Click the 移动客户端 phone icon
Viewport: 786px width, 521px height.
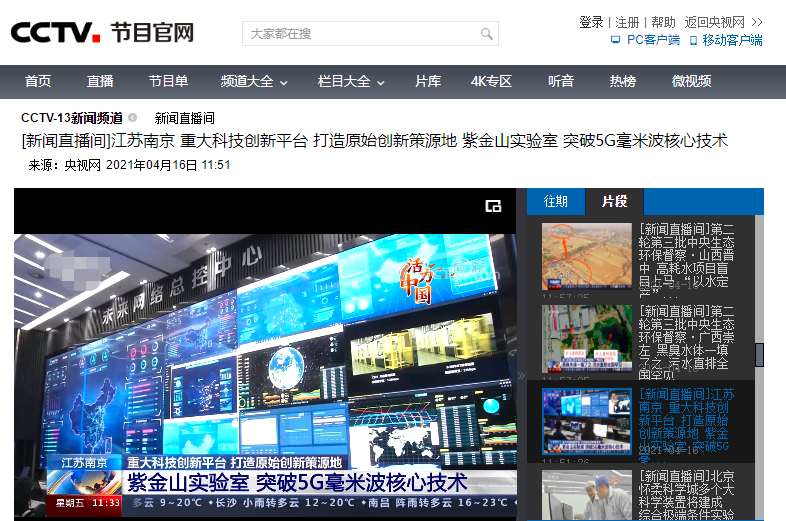(x=693, y=40)
